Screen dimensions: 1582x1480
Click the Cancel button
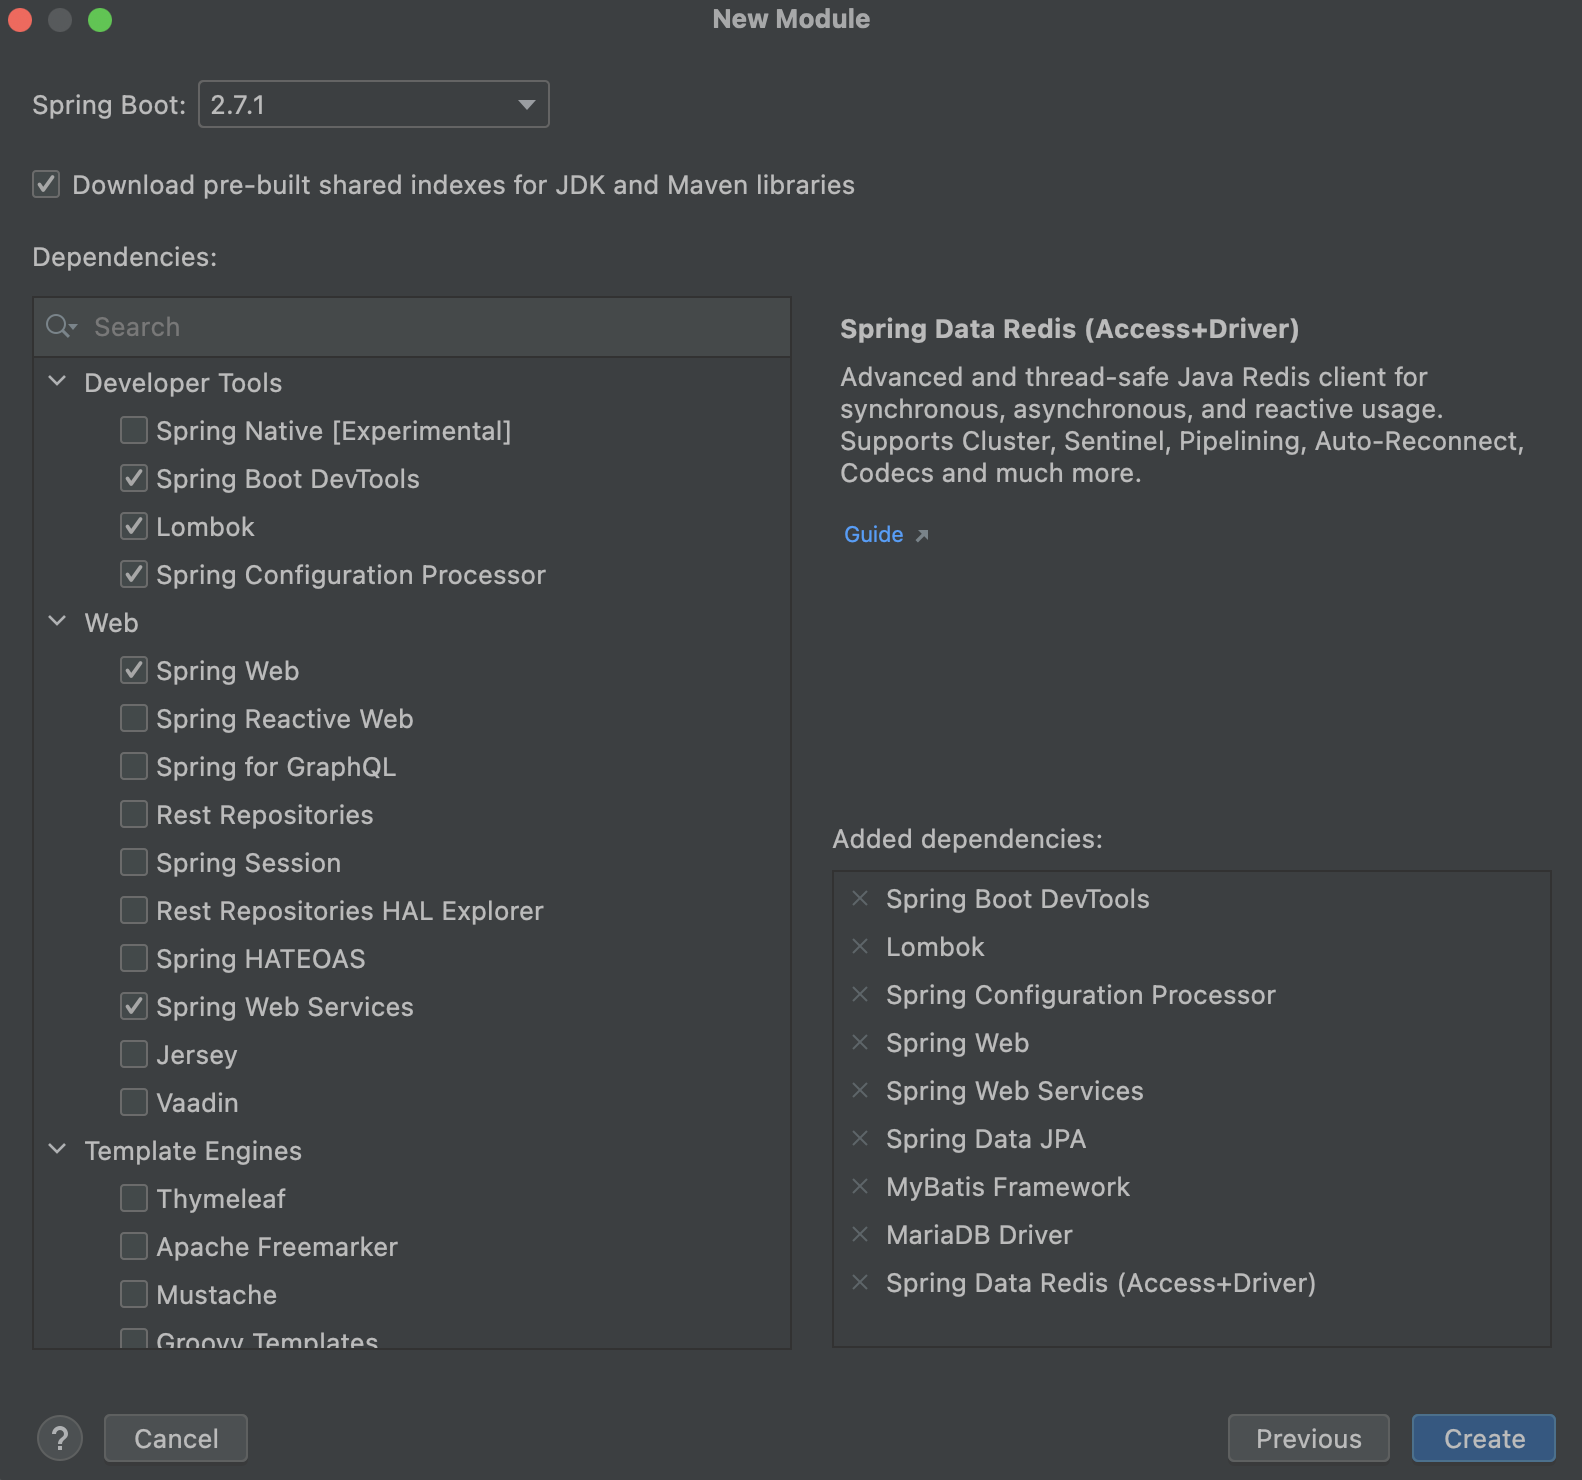pos(176,1438)
